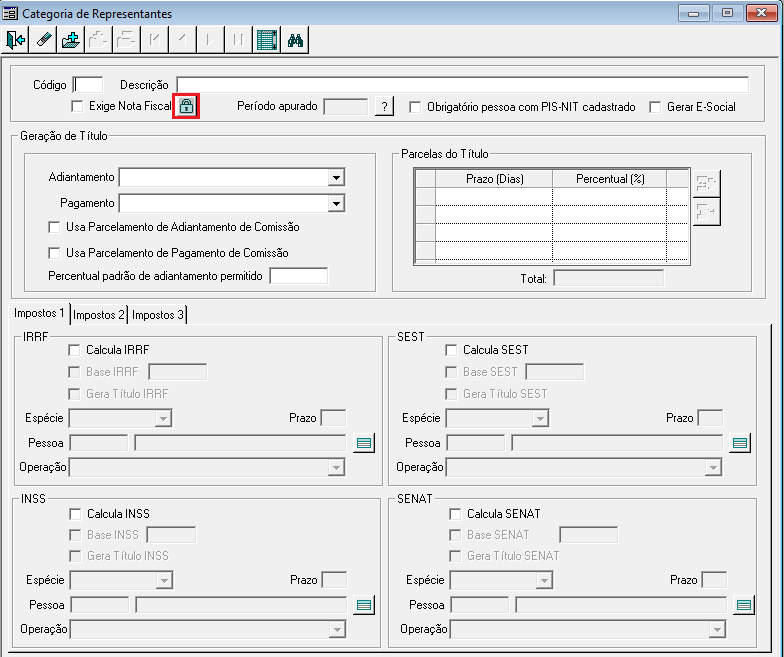Tick the Calcula SENAT checkbox
Viewport: 784px width, 657px height.
[x=455, y=514]
